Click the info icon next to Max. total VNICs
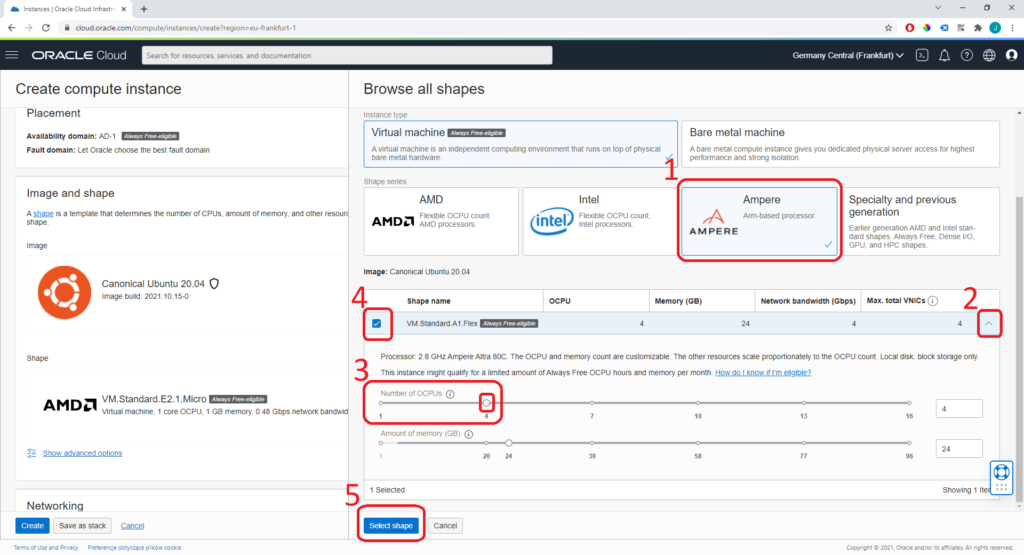Image resolution: width=1024 pixels, height=555 pixels. click(x=933, y=301)
